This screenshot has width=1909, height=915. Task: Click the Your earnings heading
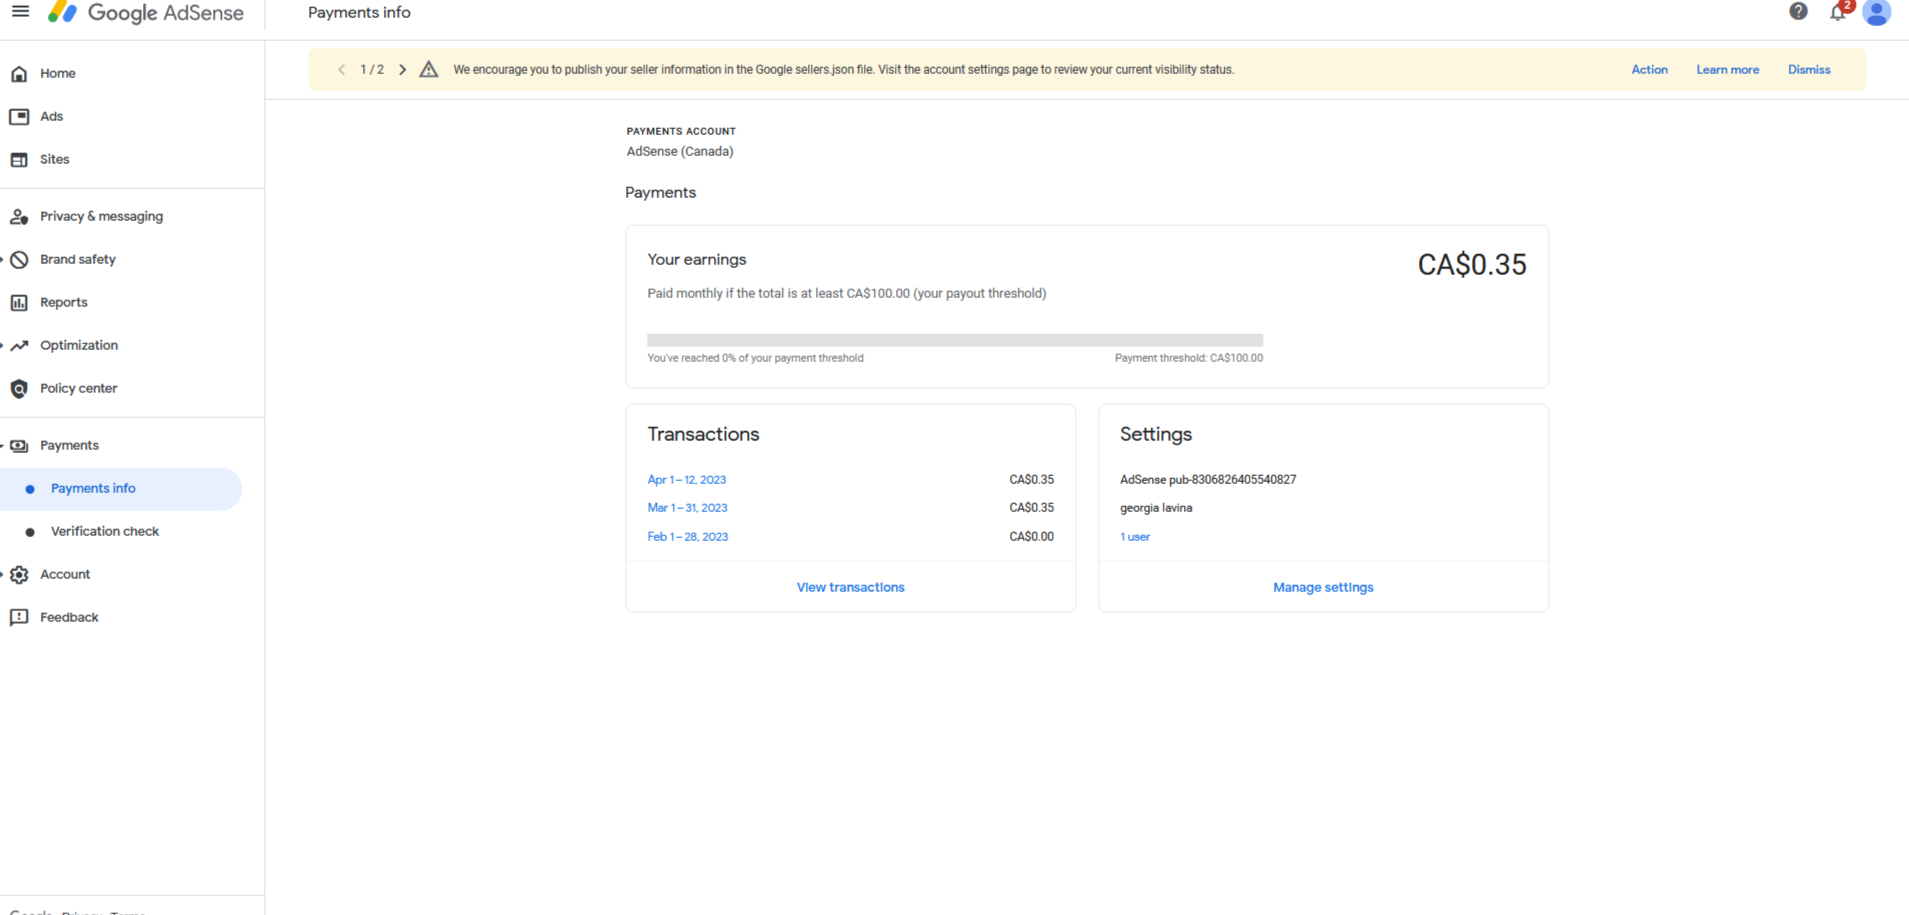pos(697,260)
